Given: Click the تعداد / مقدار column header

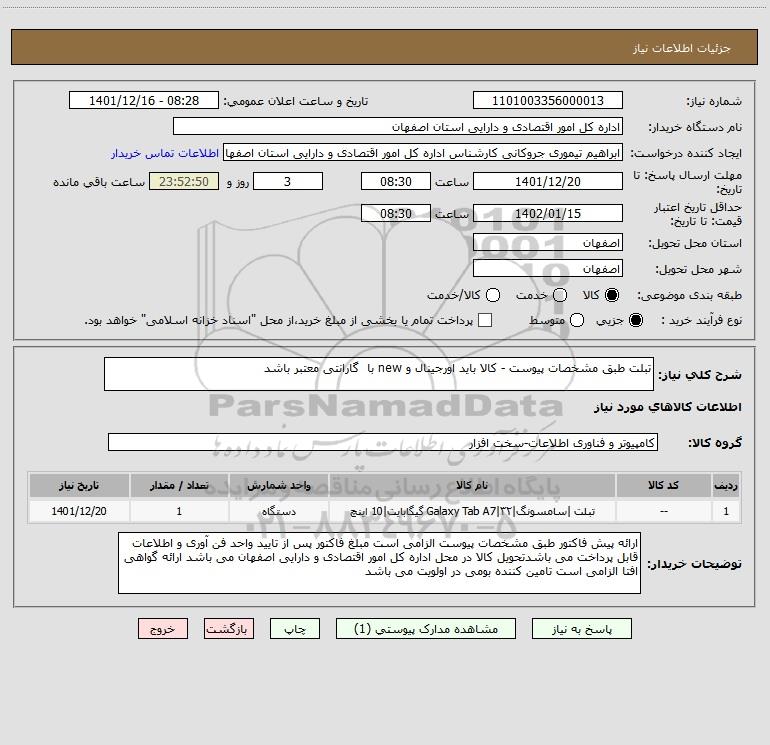Looking at the screenshot, I should [x=179, y=486].
